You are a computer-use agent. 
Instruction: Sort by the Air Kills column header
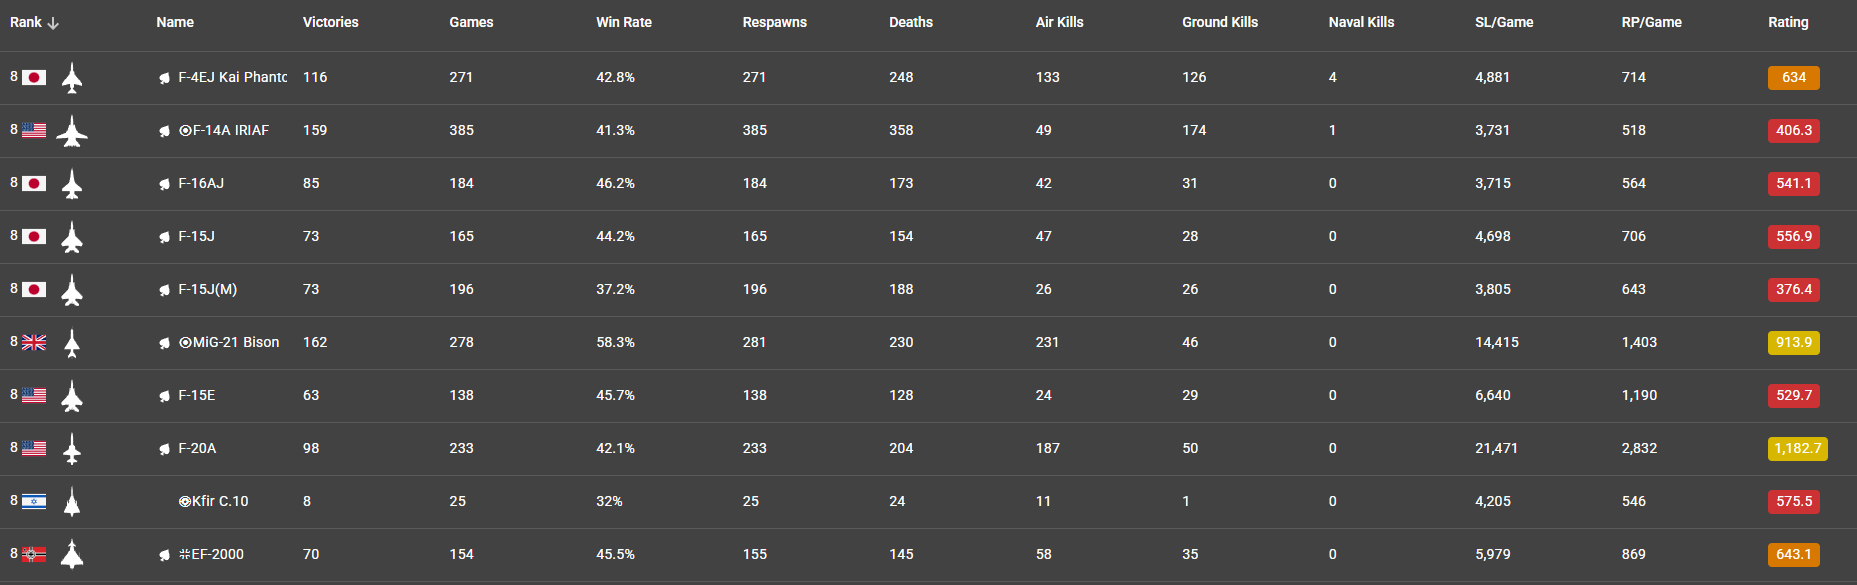click(x=1059, y=22)
